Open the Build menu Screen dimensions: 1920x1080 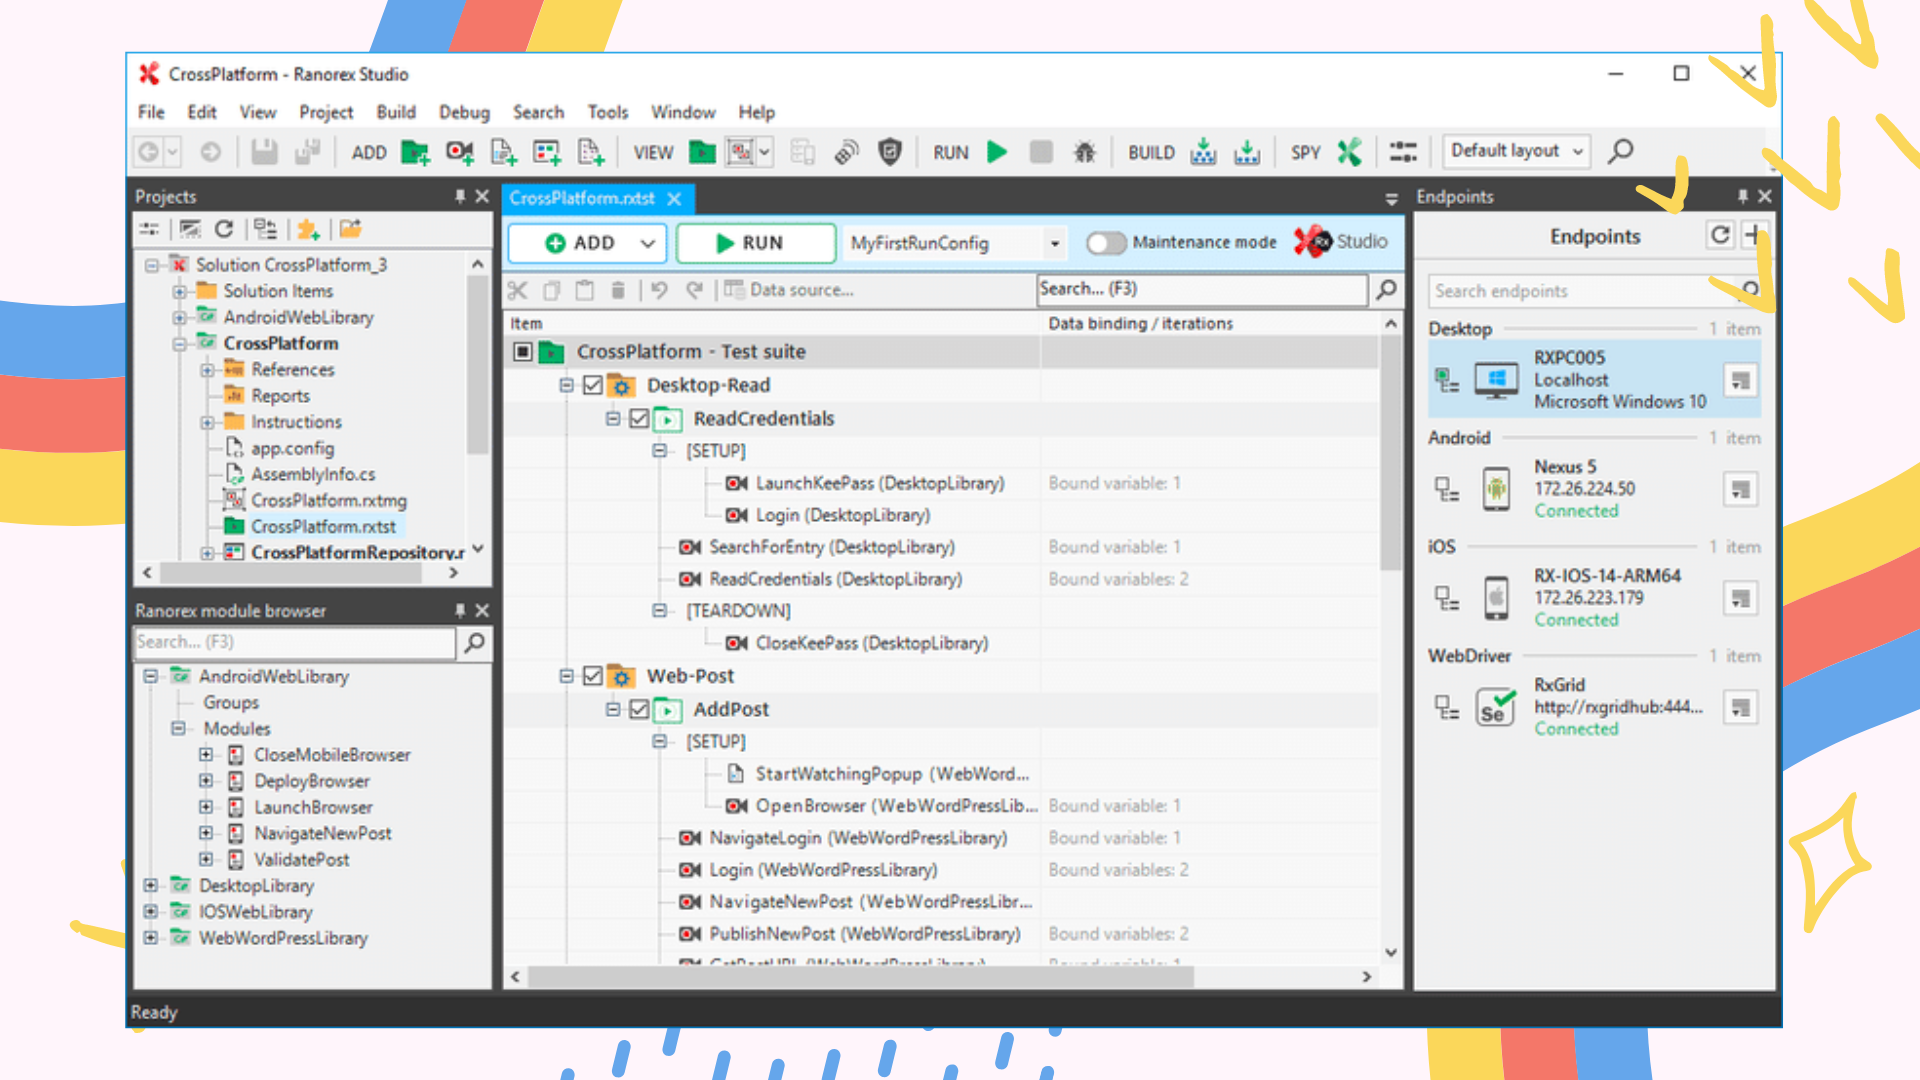point(396,112)
